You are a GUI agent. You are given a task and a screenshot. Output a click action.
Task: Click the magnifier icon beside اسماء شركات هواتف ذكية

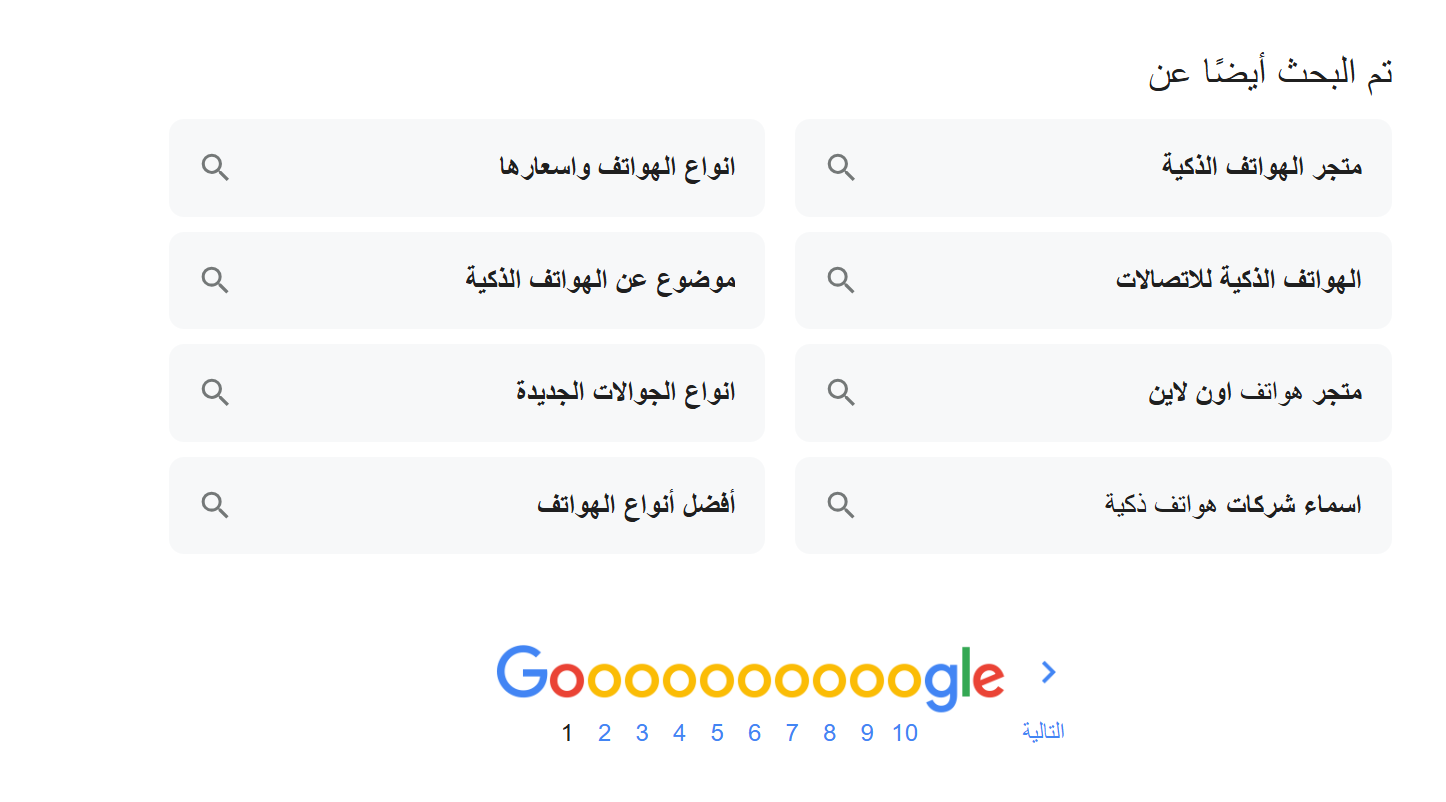[x=840, y=504]
